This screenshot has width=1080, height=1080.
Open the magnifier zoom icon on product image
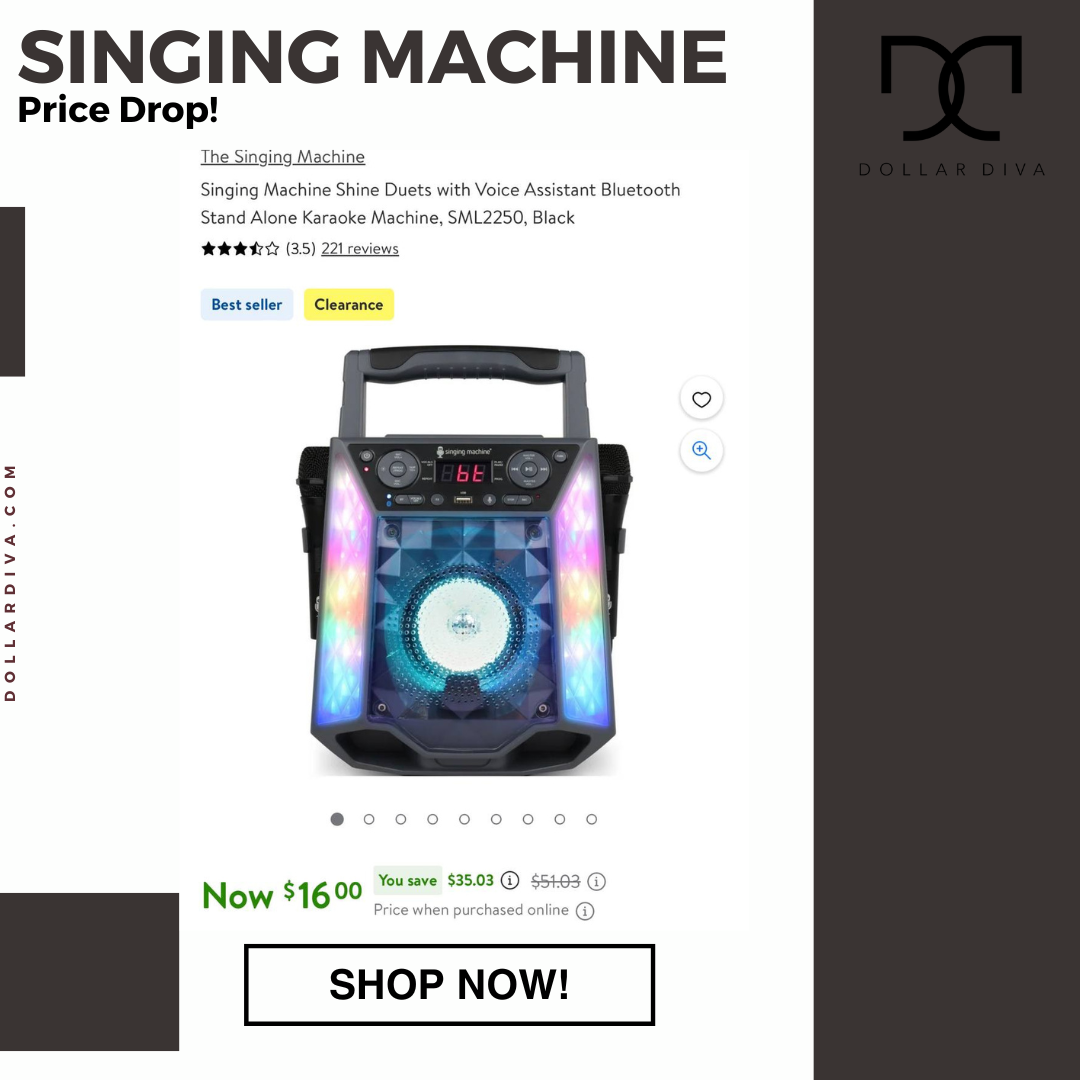[701, 450]
